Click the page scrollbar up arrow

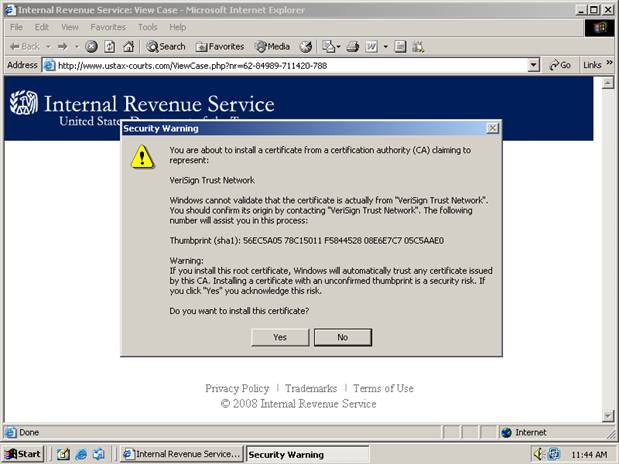(x=608, y=83)
